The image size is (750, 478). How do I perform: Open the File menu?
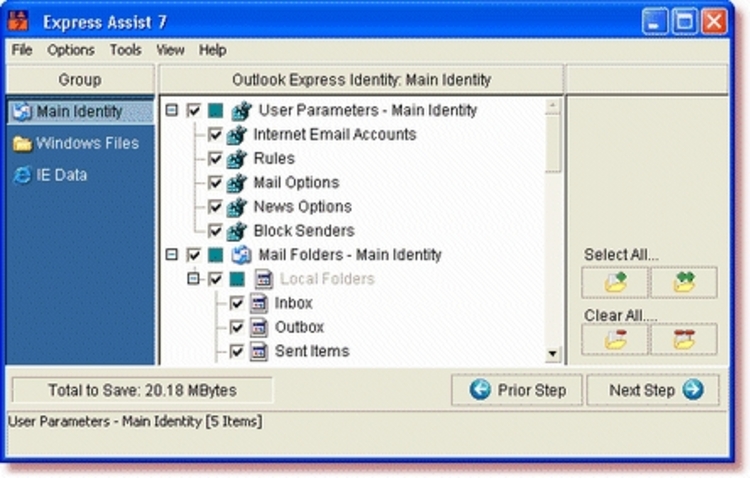[x=22, y=50]
